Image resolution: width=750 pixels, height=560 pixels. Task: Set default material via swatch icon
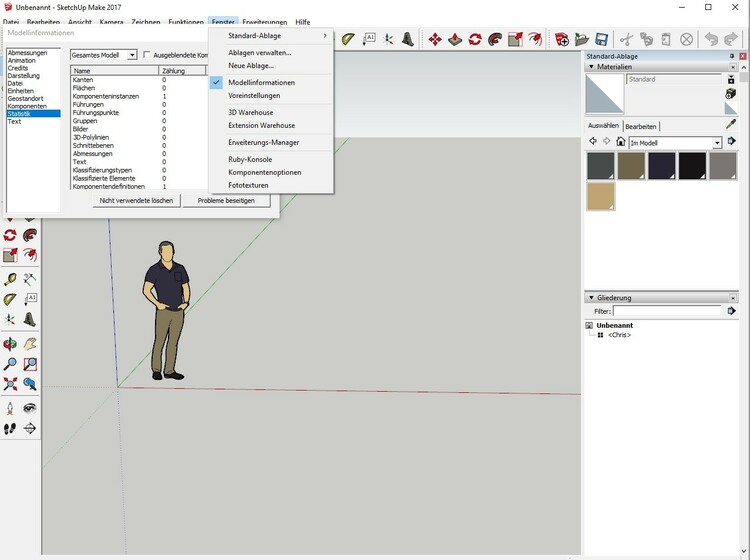pos(731,108)
